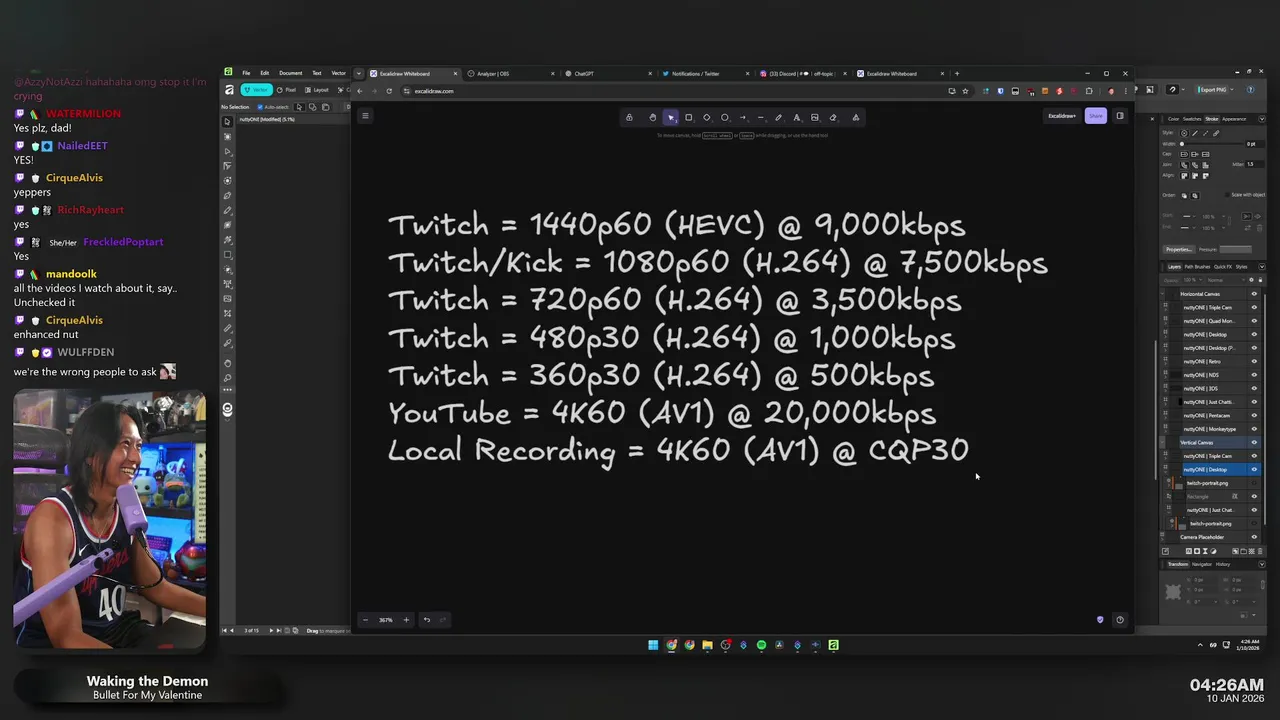Open the Quick FX panel tab

(x=1222, y=267)
